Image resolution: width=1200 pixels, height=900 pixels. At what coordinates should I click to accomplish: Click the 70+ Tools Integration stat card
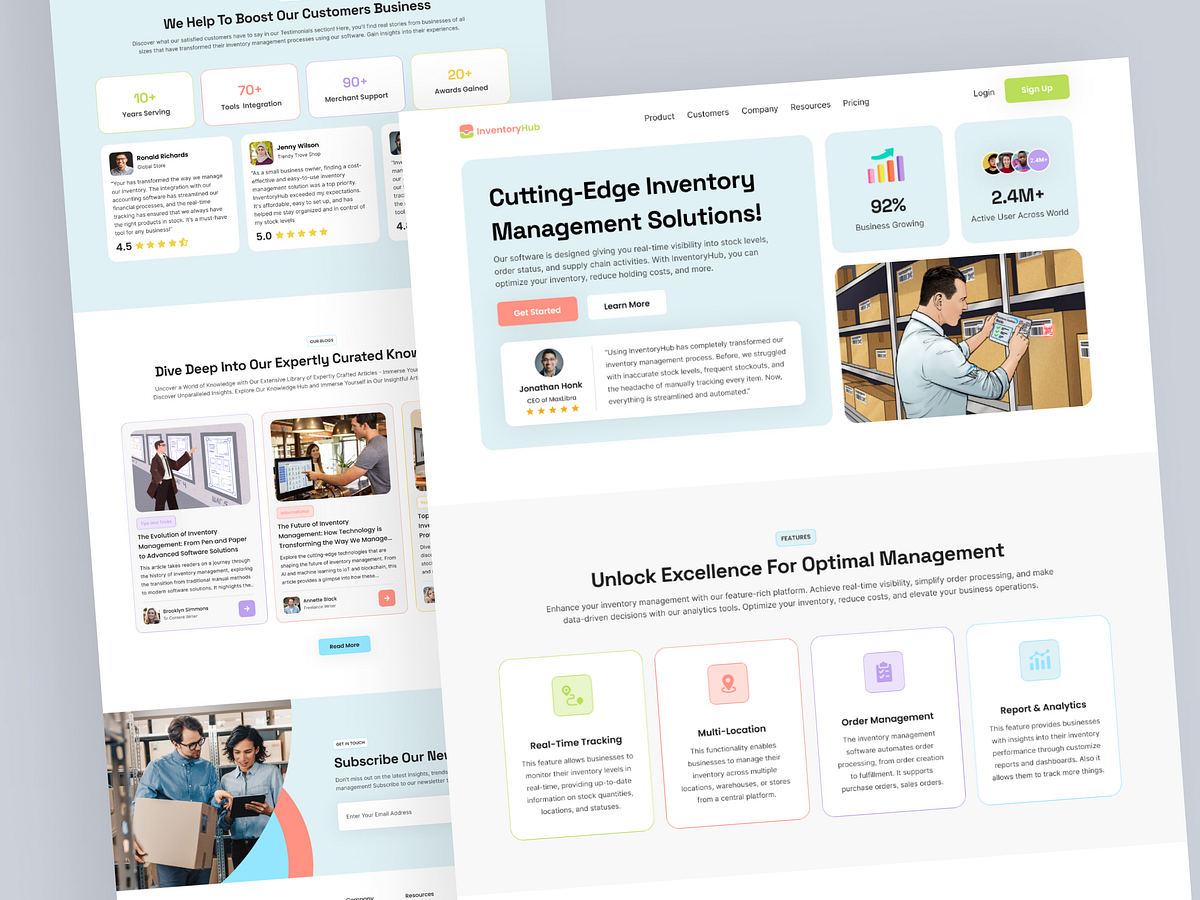251,95
